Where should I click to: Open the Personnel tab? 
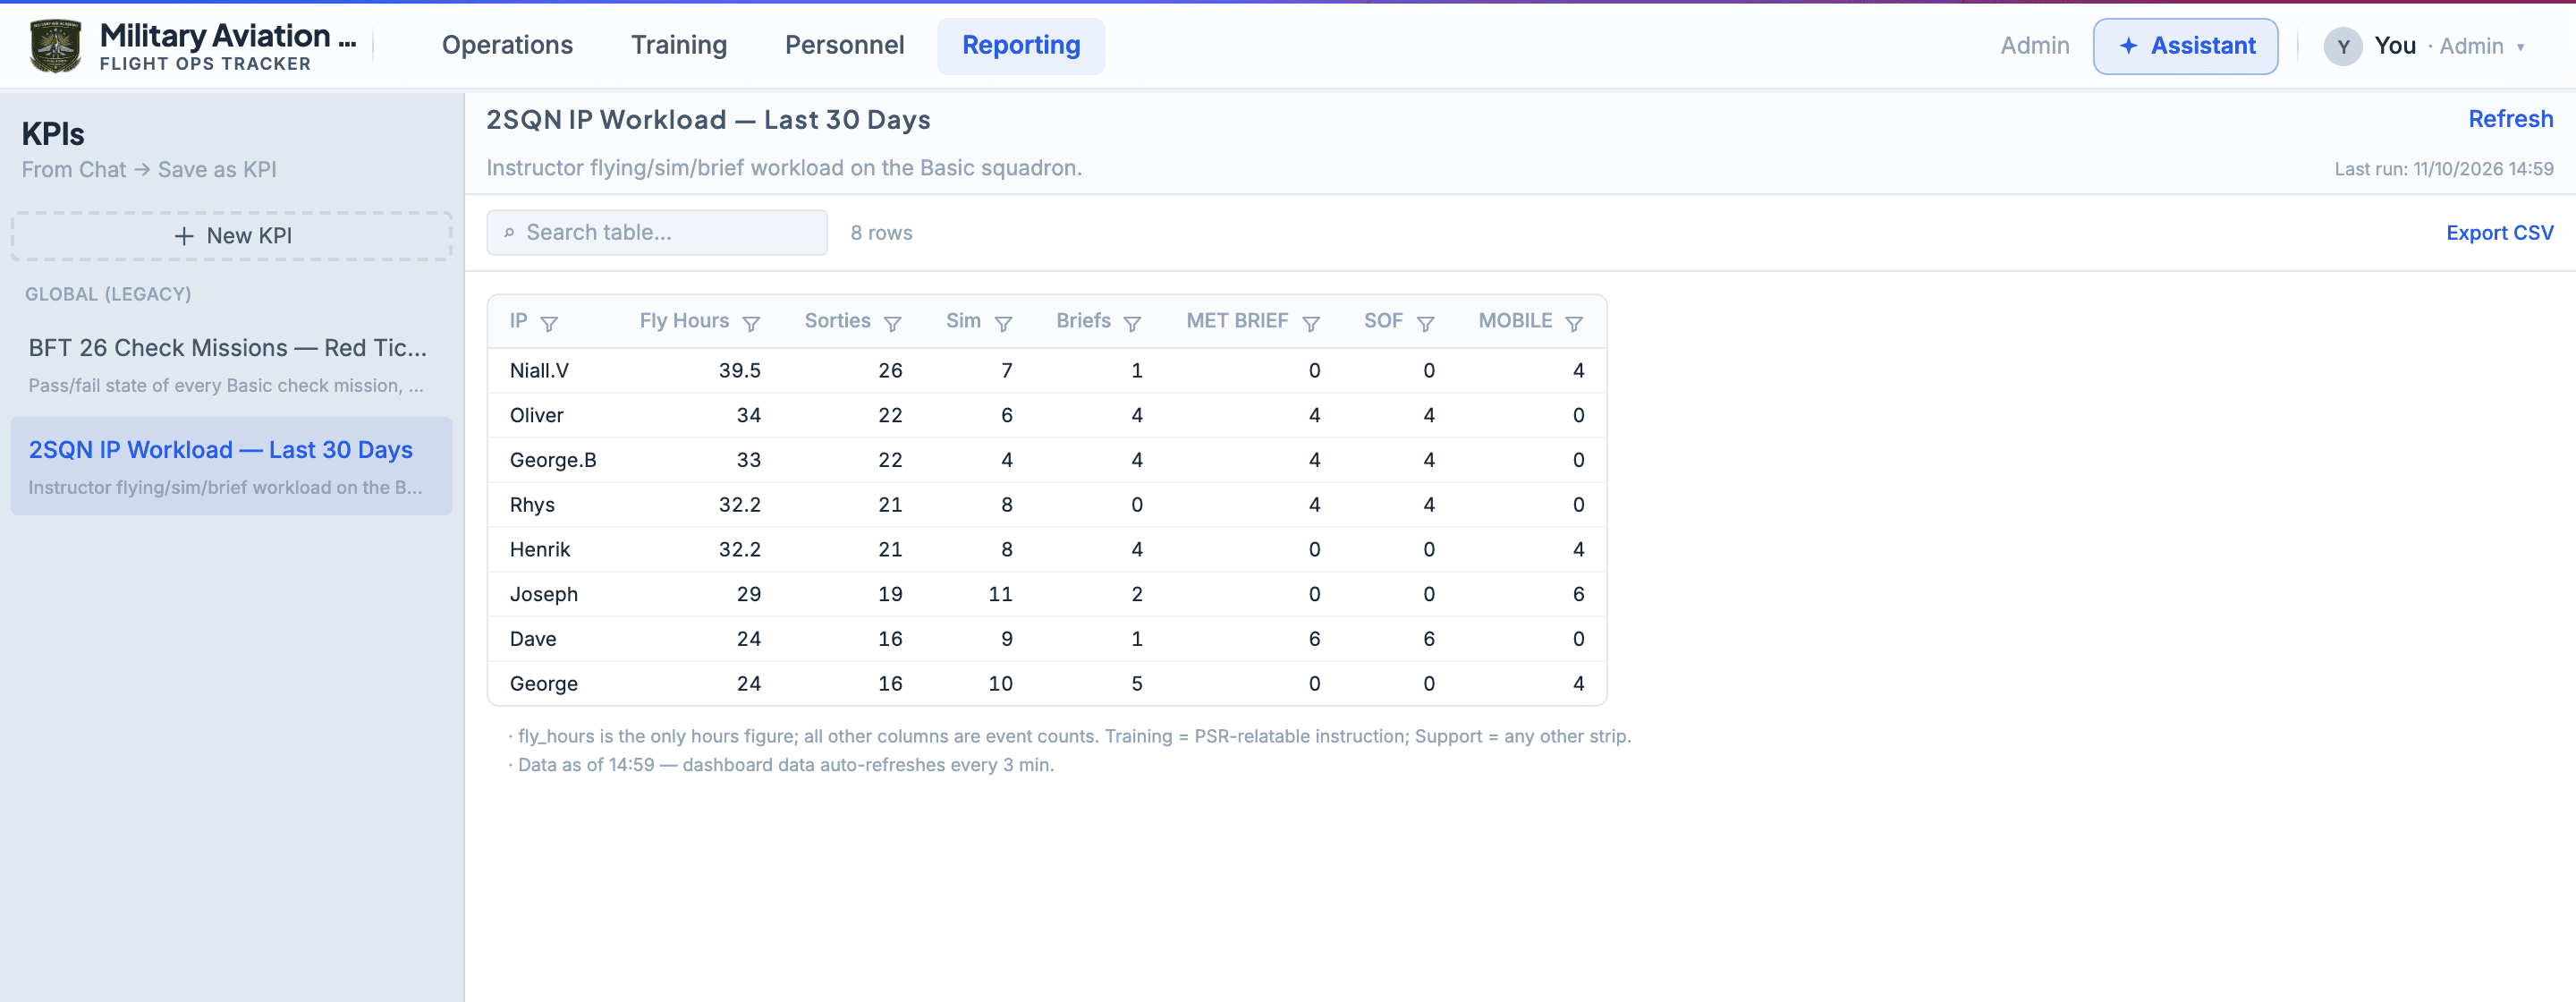pyautogui.click(x=844, y=46)
